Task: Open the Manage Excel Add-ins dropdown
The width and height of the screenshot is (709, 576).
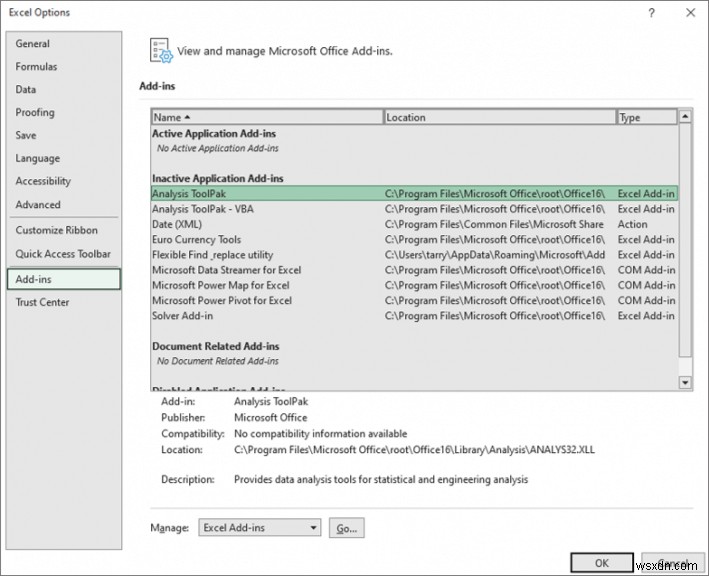Action: pyautogui.click(x=260, y=528)
